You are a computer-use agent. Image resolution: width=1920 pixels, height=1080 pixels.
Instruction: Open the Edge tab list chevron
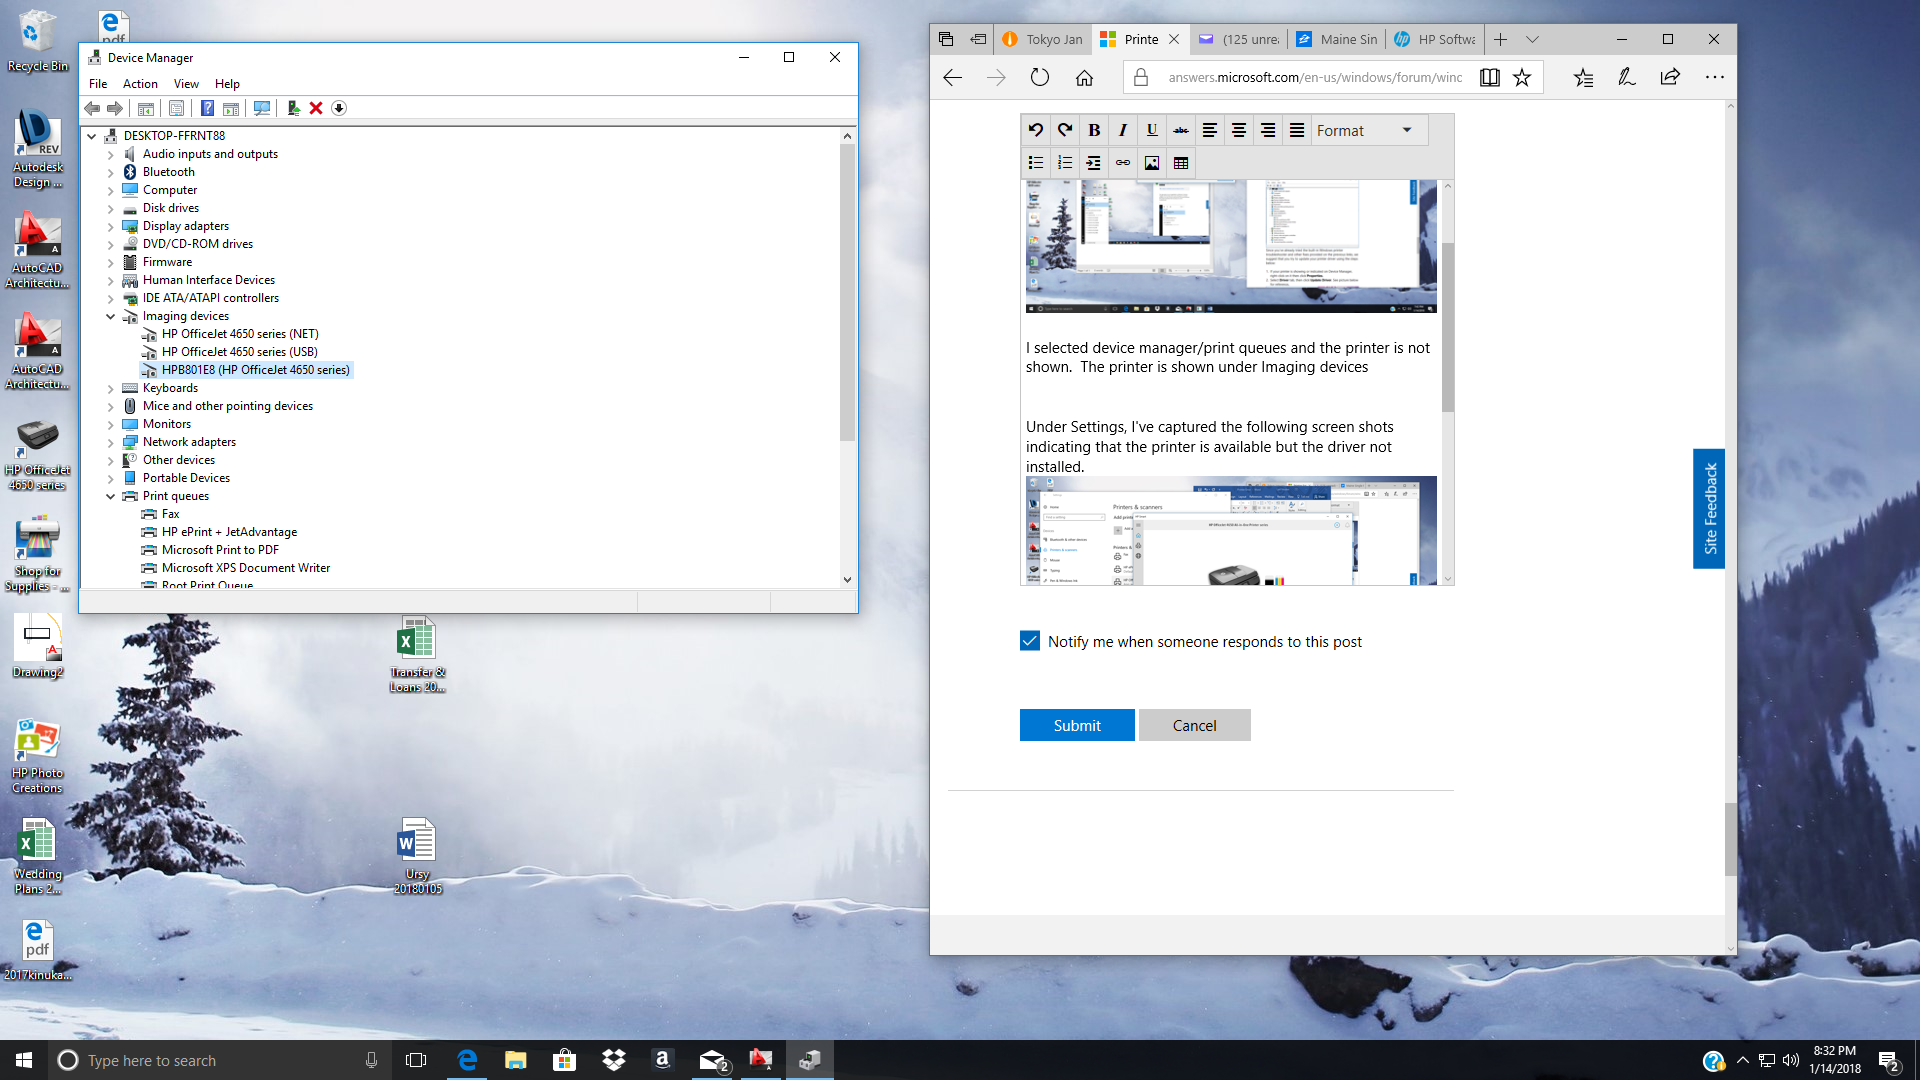(x=1532, y=39)
